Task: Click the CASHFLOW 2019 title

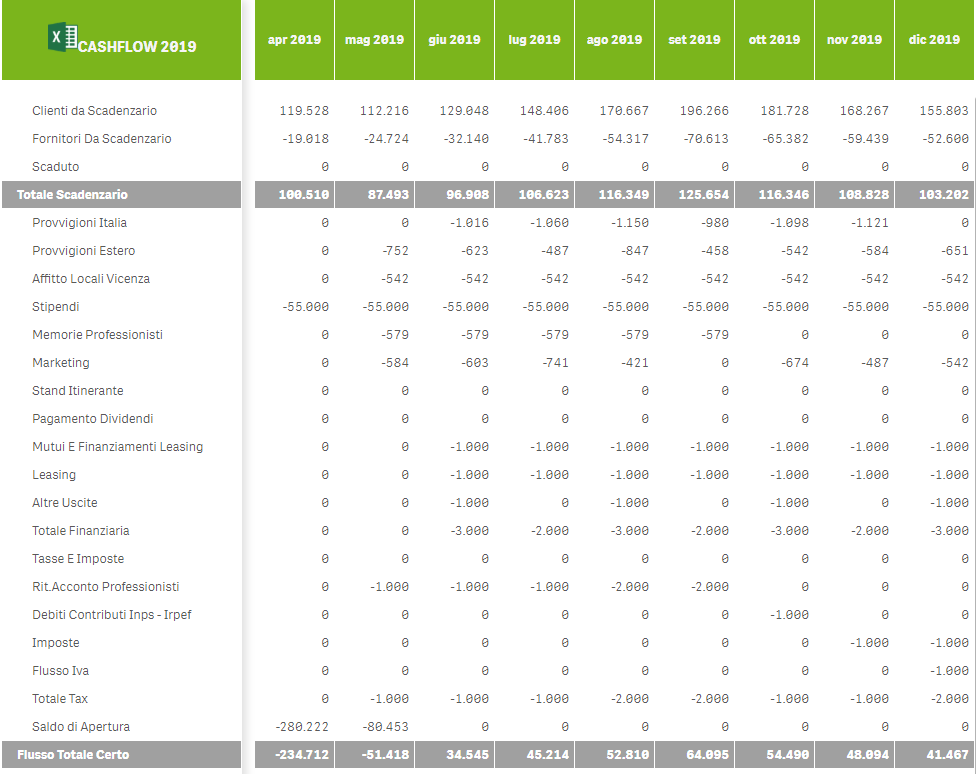Action: pos(137,46)
